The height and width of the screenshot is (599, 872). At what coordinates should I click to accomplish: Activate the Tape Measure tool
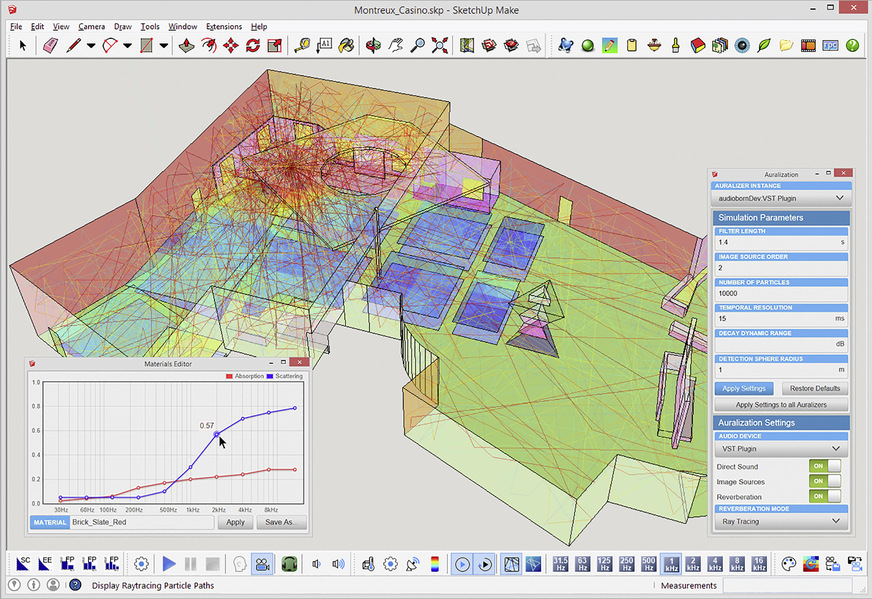click(x=301, y=46)
